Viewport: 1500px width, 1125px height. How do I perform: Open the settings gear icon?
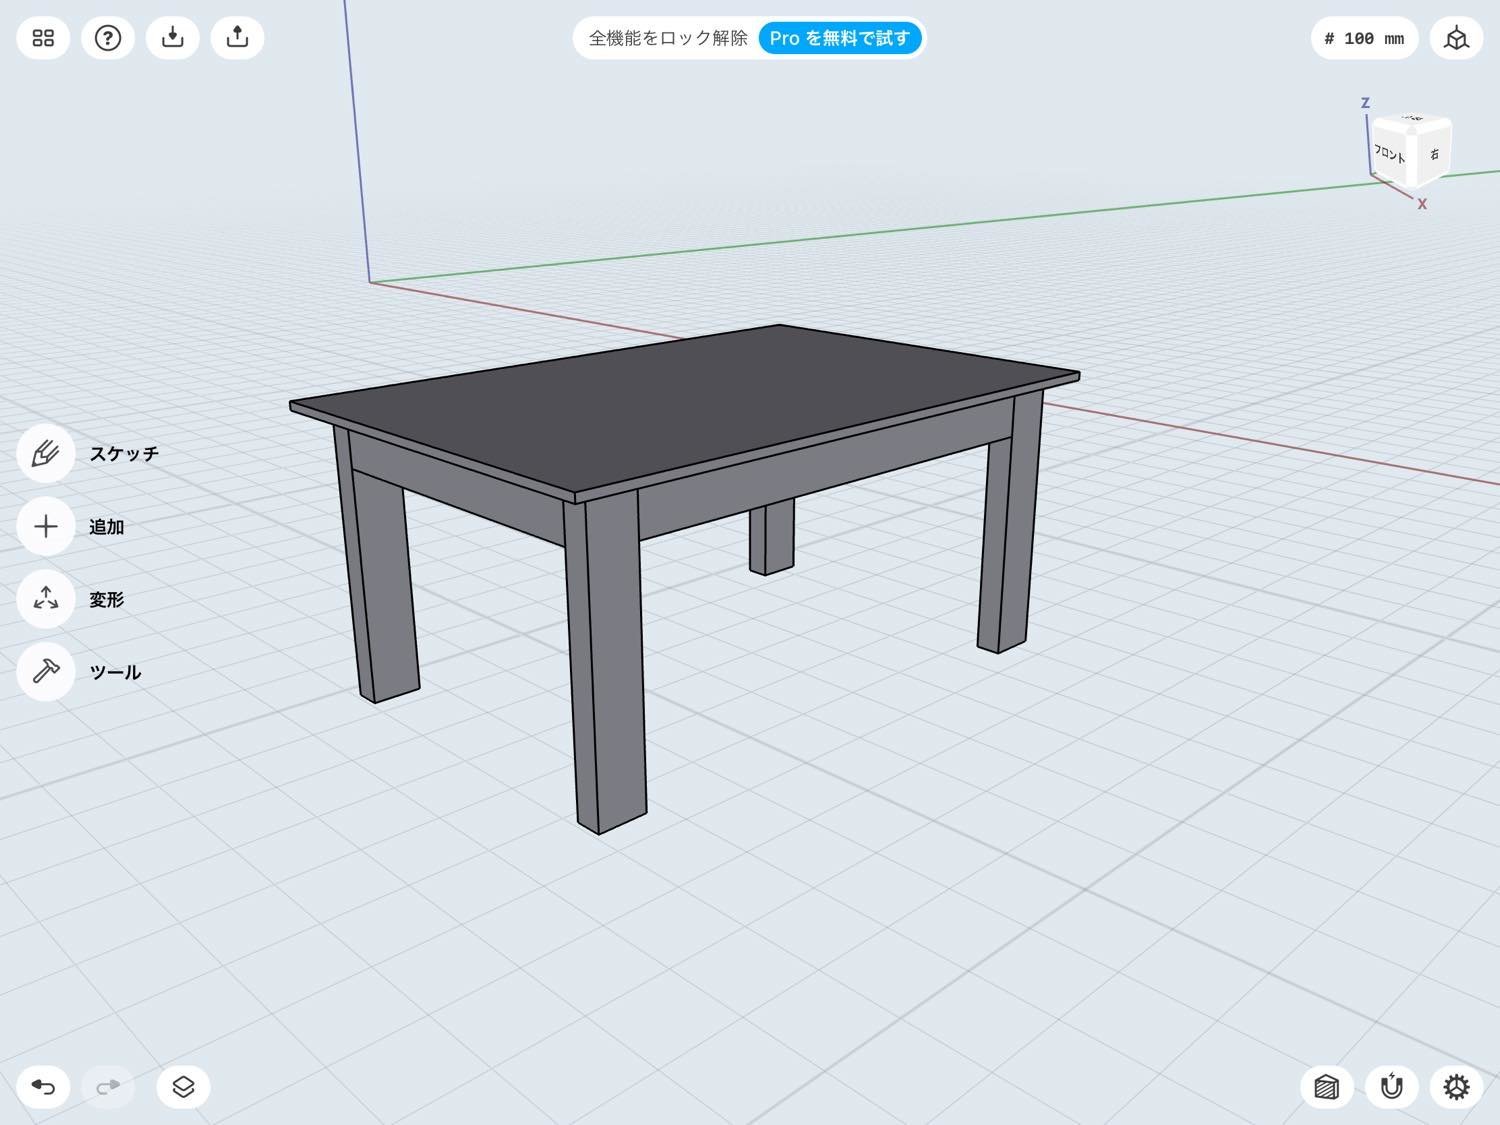click(1456, 1087)
